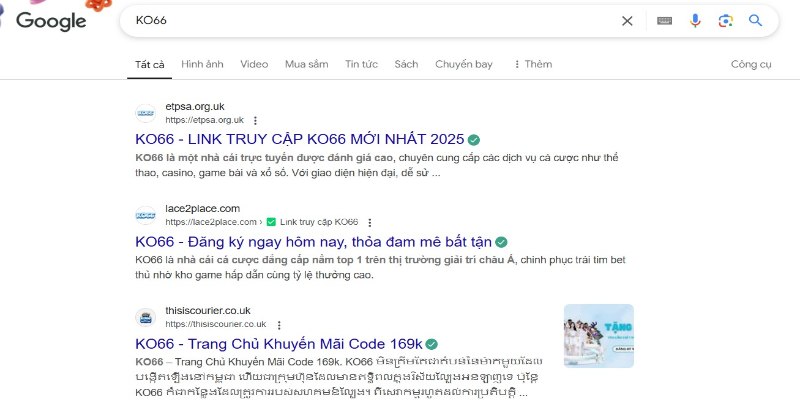Select the 'Tất cả' tab
Viewport: 800px width, 400px height.
[x=149, y=65]
